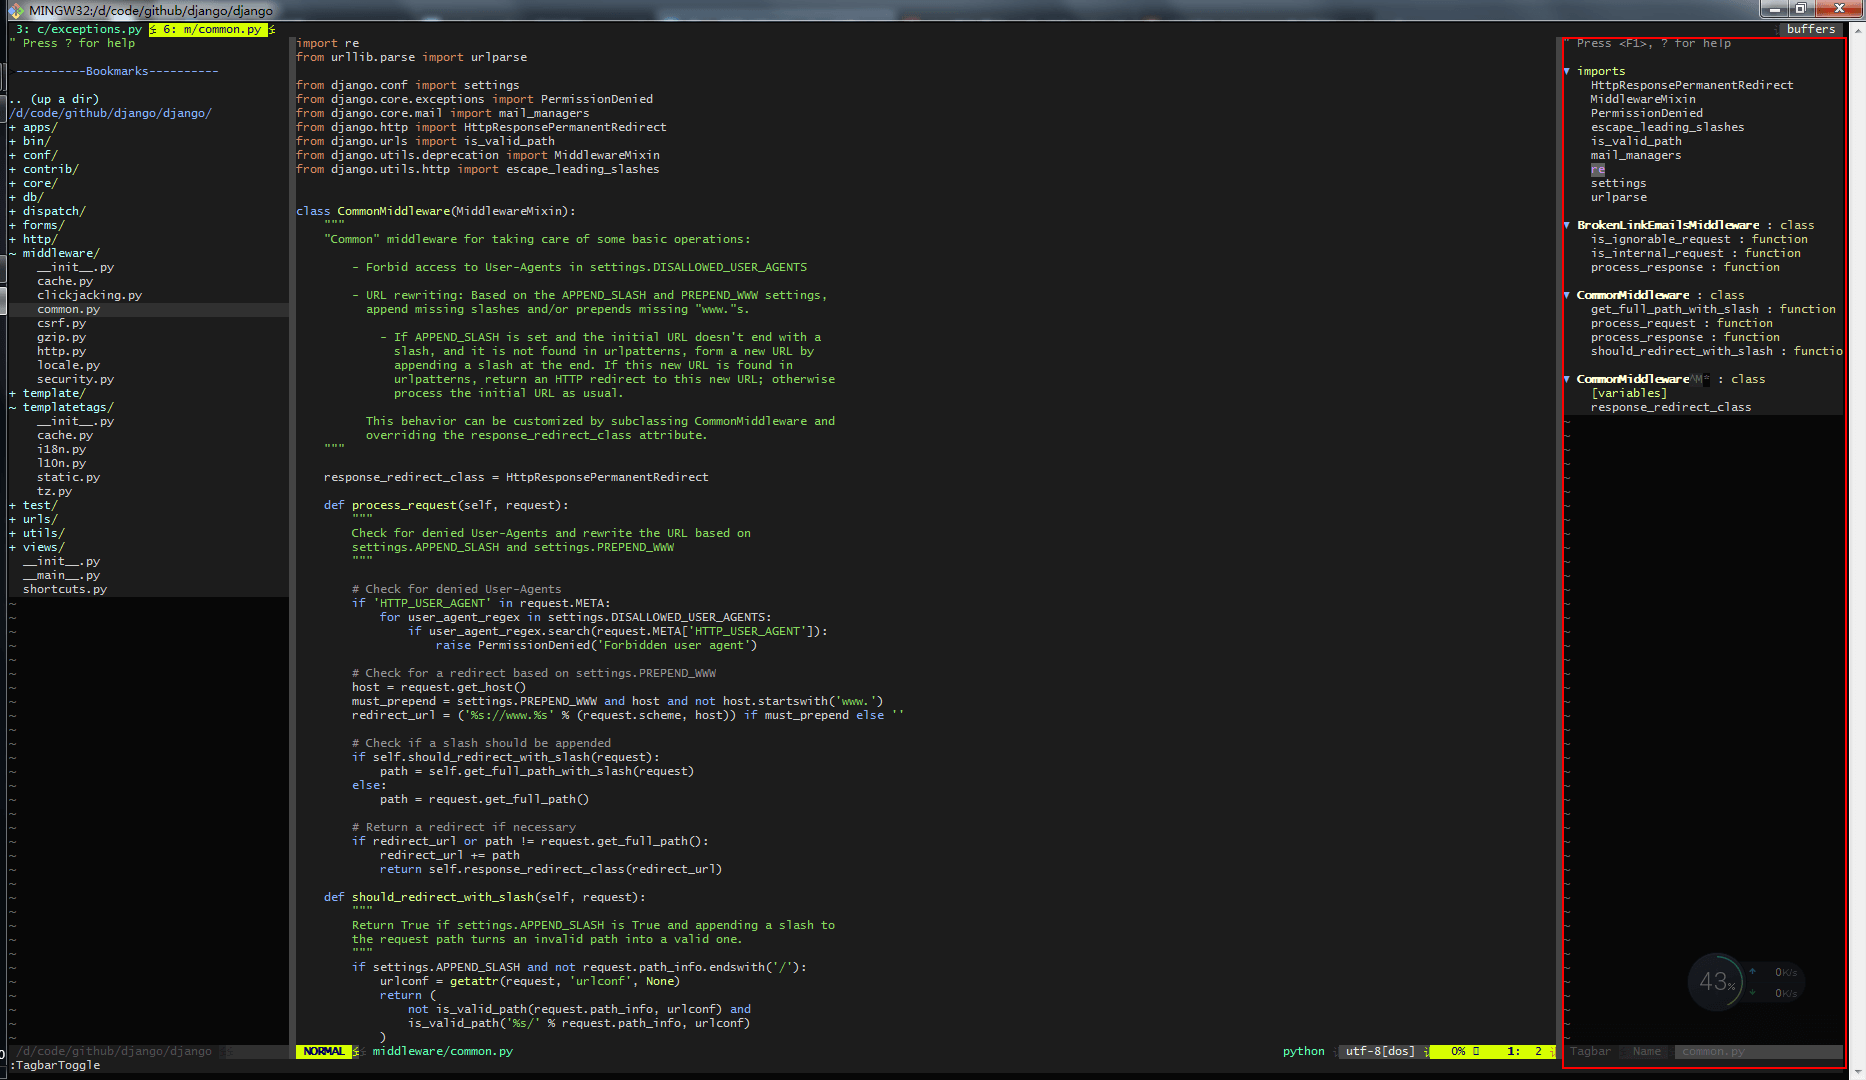Image resolution: width=1866 pixels, height=1080 pixels.
Task: Expand the views/ folder
Action: [37, 547]
